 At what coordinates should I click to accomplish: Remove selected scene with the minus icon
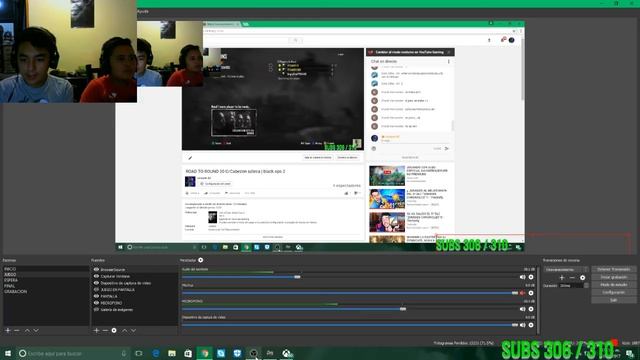(x=17, y=330)
